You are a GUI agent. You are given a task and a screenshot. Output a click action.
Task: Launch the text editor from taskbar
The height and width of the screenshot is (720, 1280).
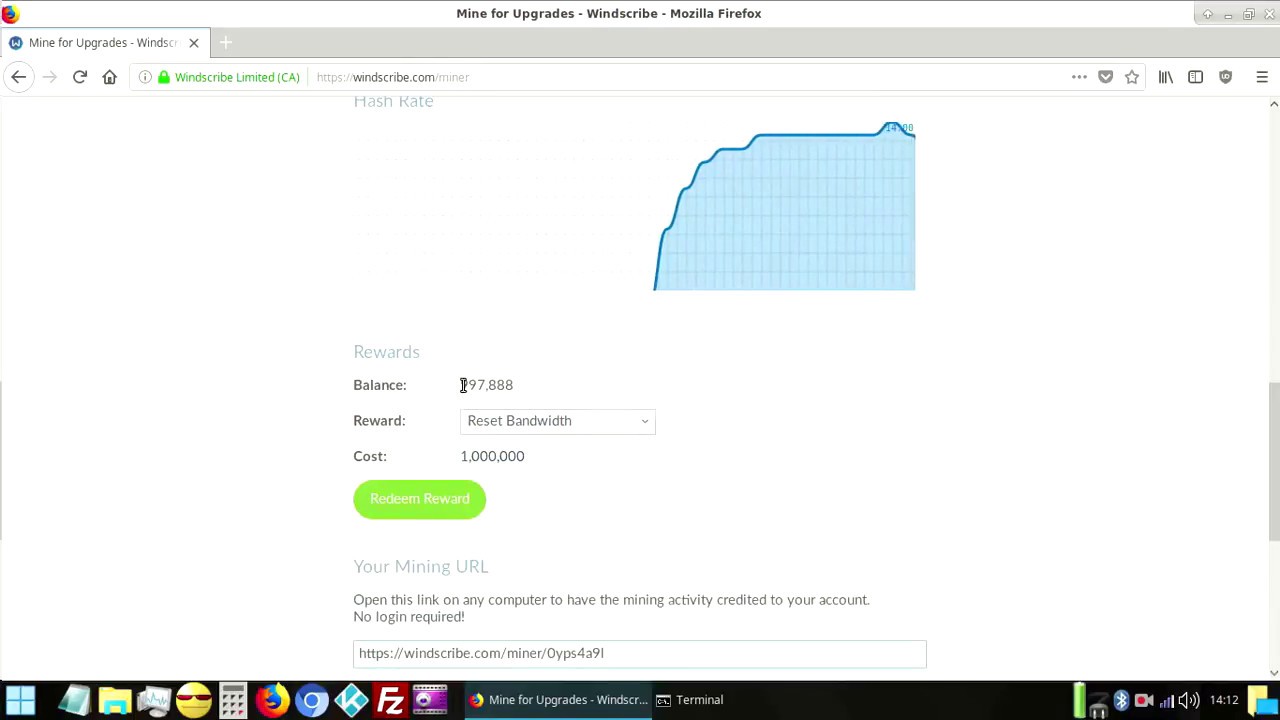pyautogui.click(x=74, y=700)
